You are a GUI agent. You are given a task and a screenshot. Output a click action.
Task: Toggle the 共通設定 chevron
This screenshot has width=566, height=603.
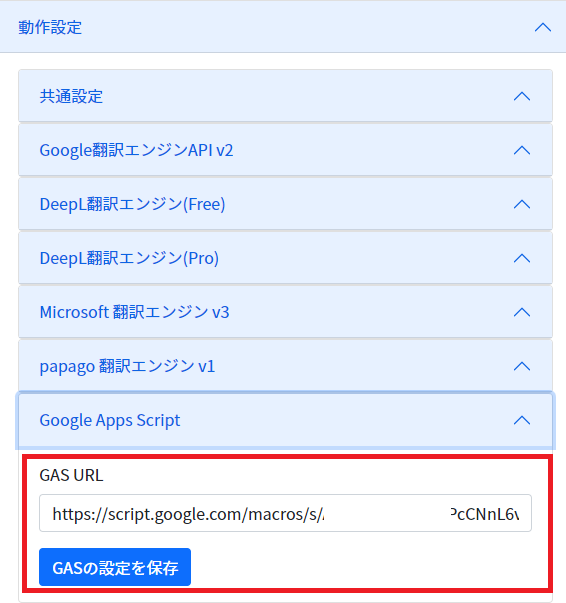pyautogui.click(x=522, y=96)
